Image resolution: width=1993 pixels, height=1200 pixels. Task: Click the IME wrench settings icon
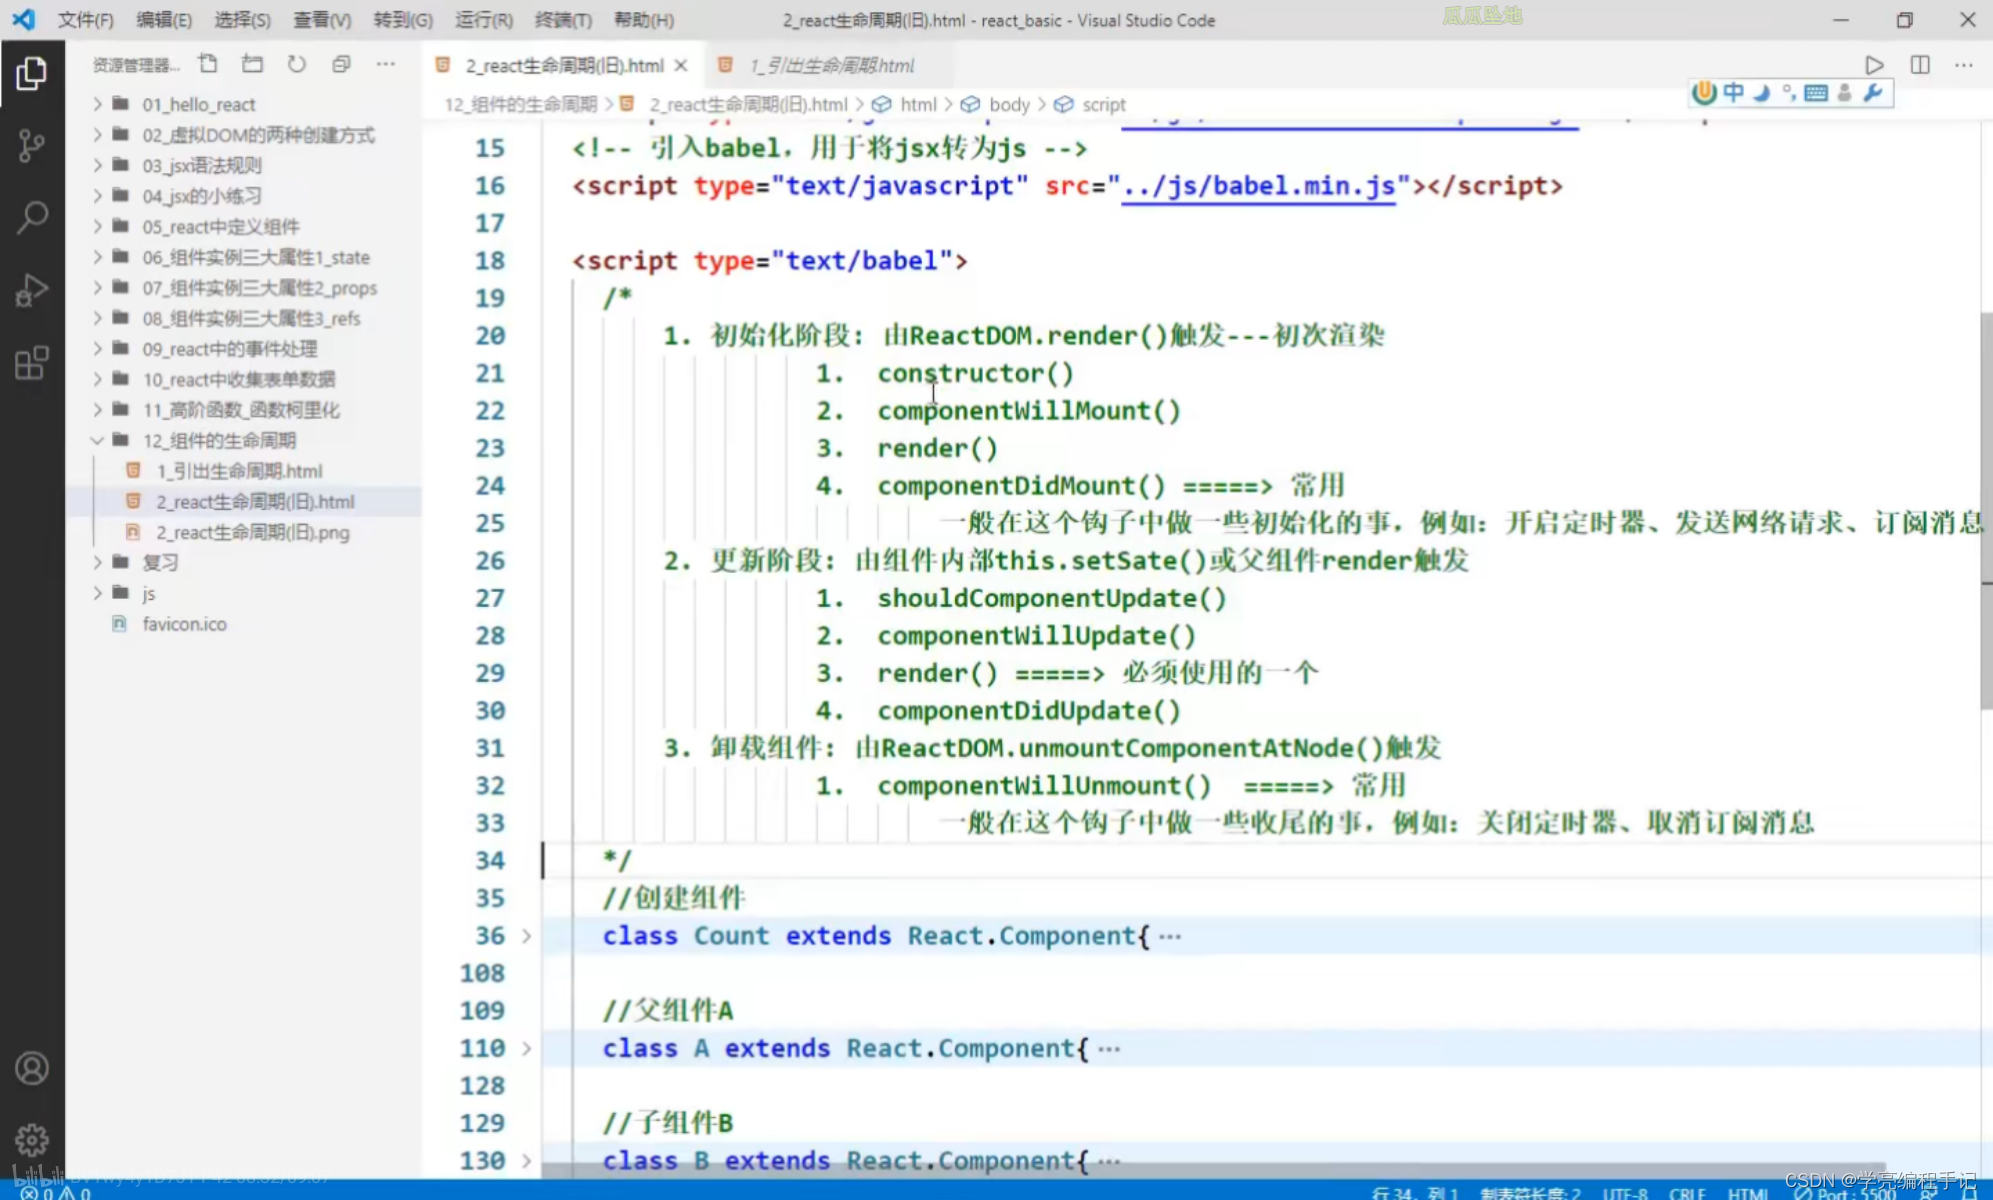click(1872, 93)
